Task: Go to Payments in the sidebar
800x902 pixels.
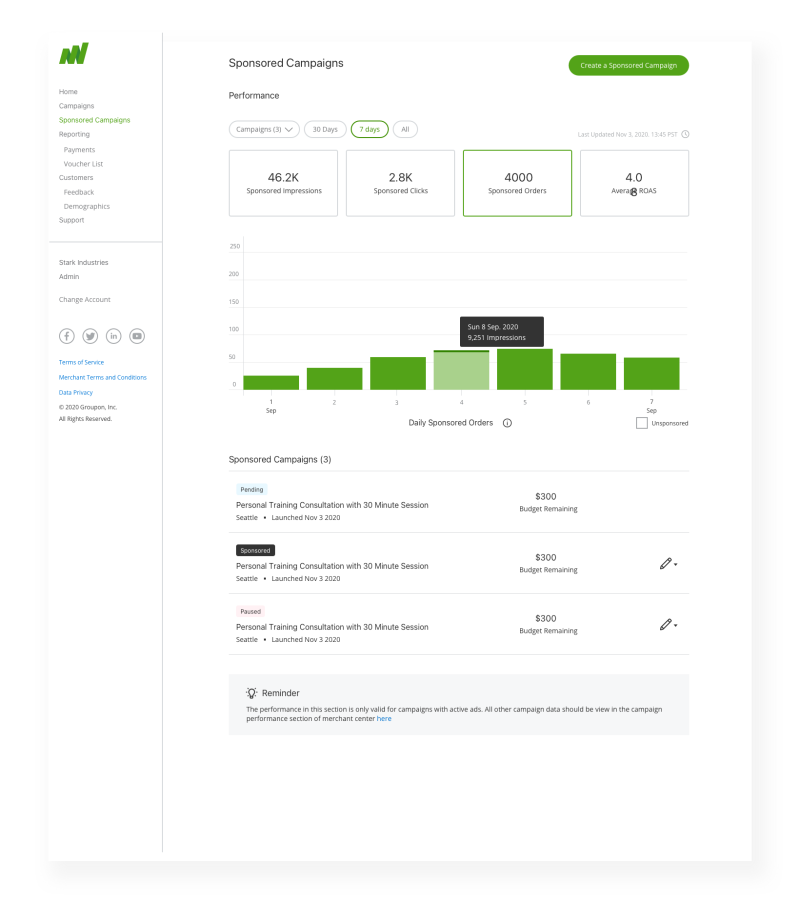Action: click(79, 150)
